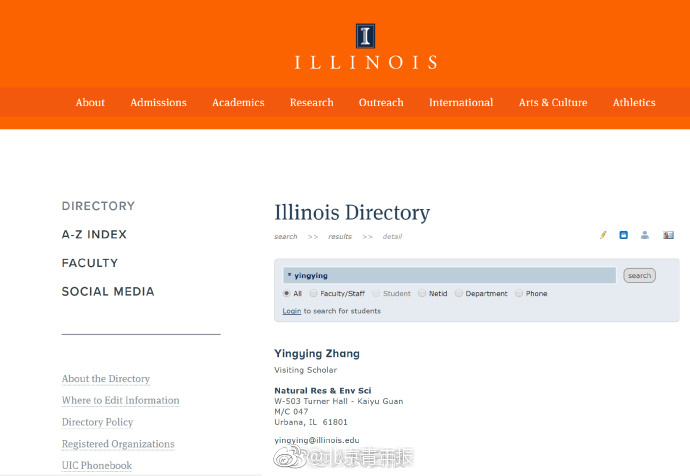Viewport: 690px width, 476px height.
Task: Click the 'Illinois Directory' page heading
Action: (352, 212)
